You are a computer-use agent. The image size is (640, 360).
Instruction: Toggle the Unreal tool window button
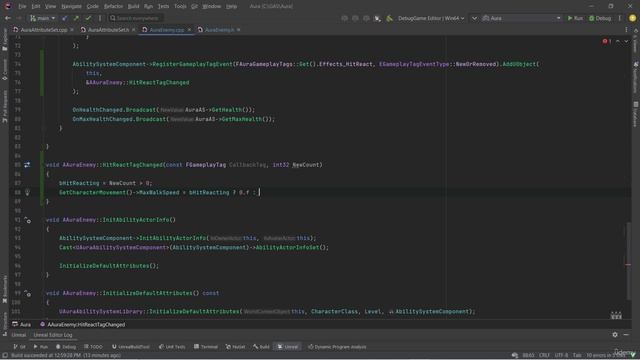(288, 347)
